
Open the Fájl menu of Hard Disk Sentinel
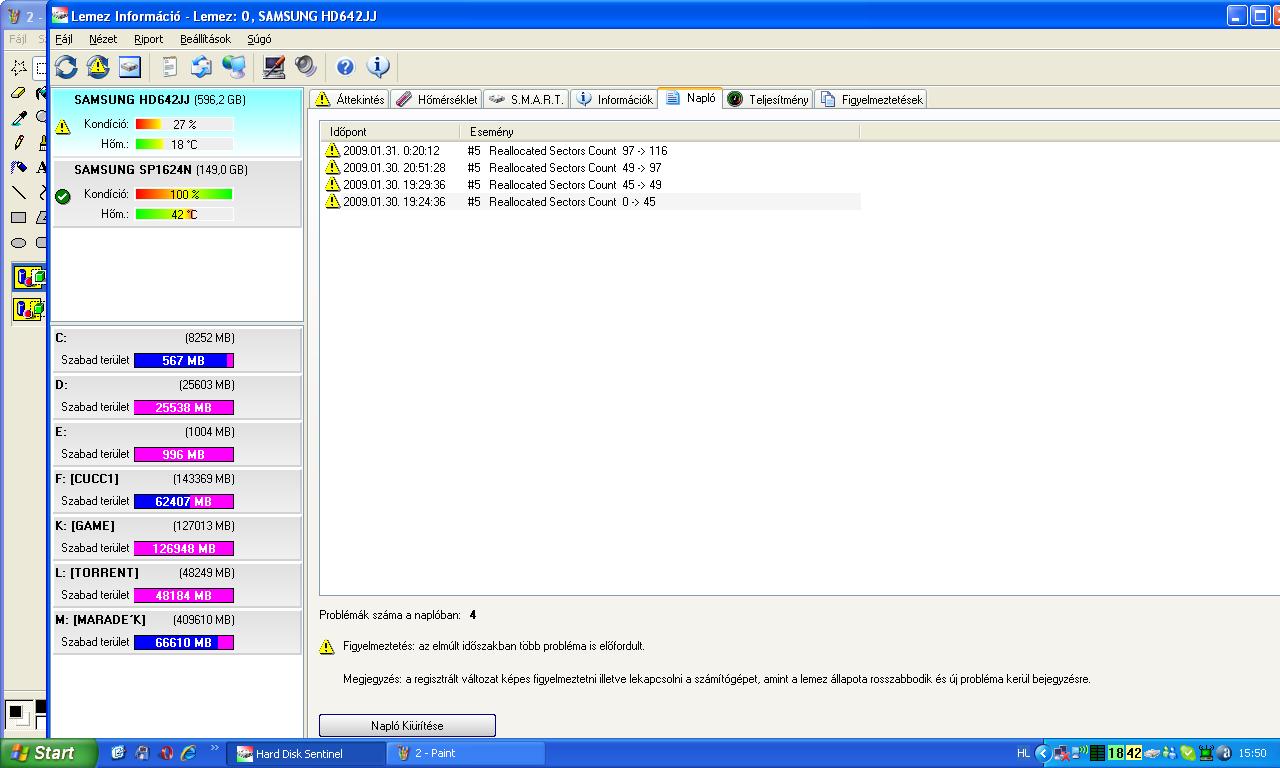pos(64,39)
